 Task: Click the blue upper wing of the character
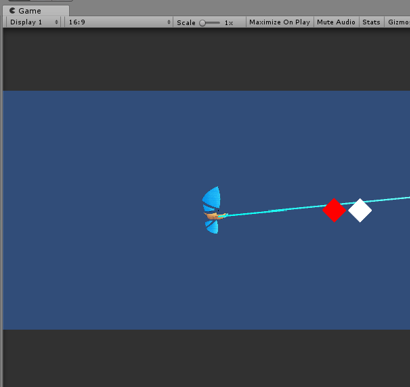(x=212, y=198)
